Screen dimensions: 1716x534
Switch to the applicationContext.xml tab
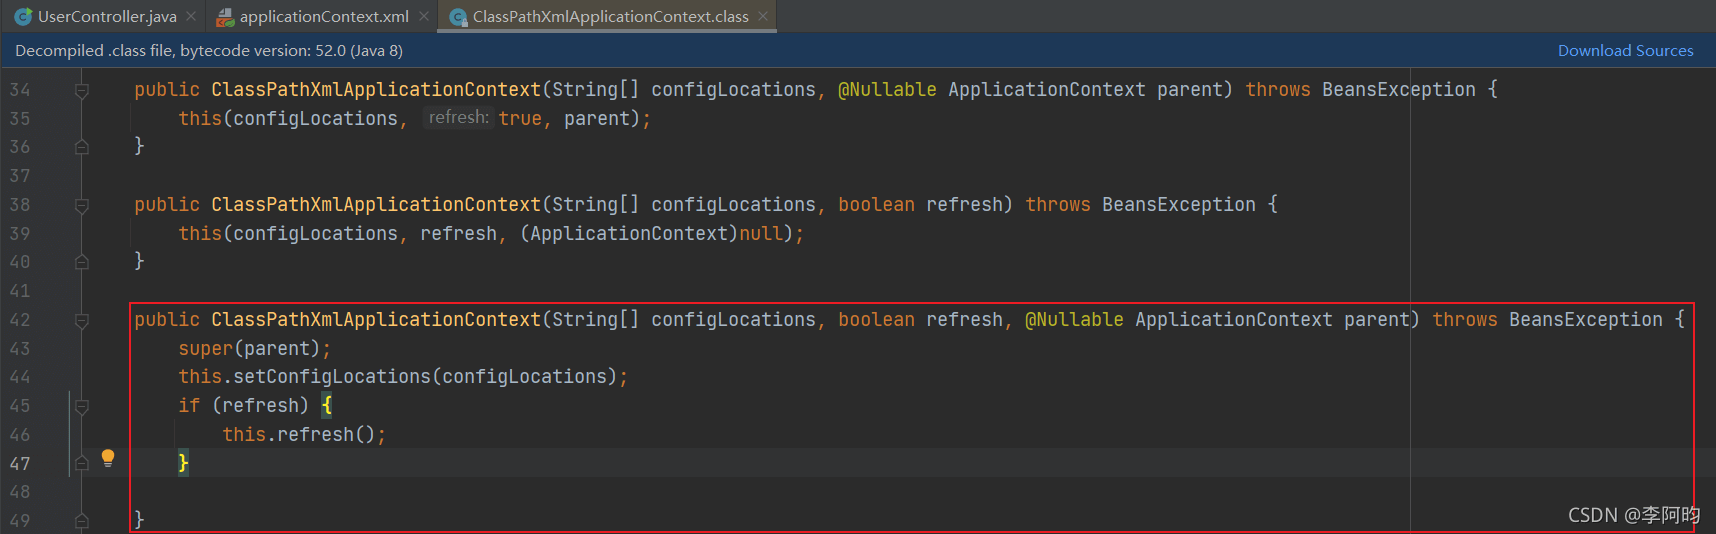point(324,16)
